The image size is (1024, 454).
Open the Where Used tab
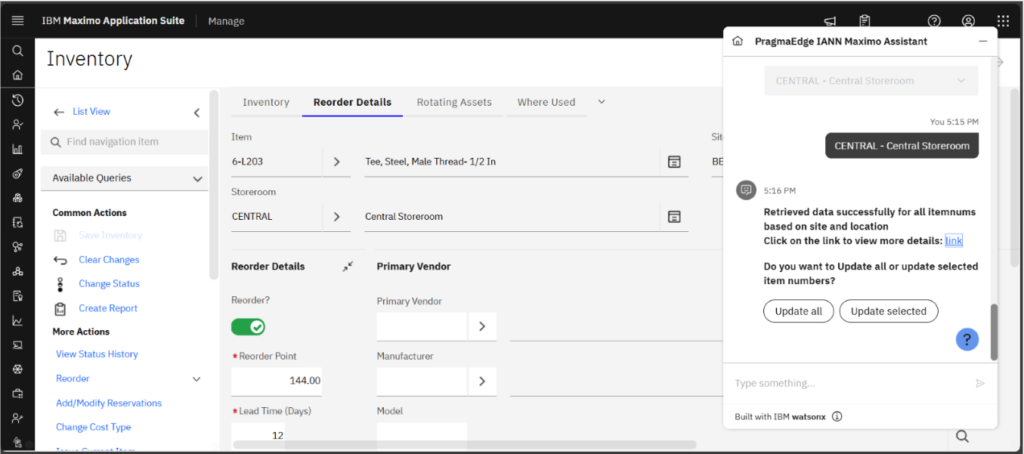(546, 102)
